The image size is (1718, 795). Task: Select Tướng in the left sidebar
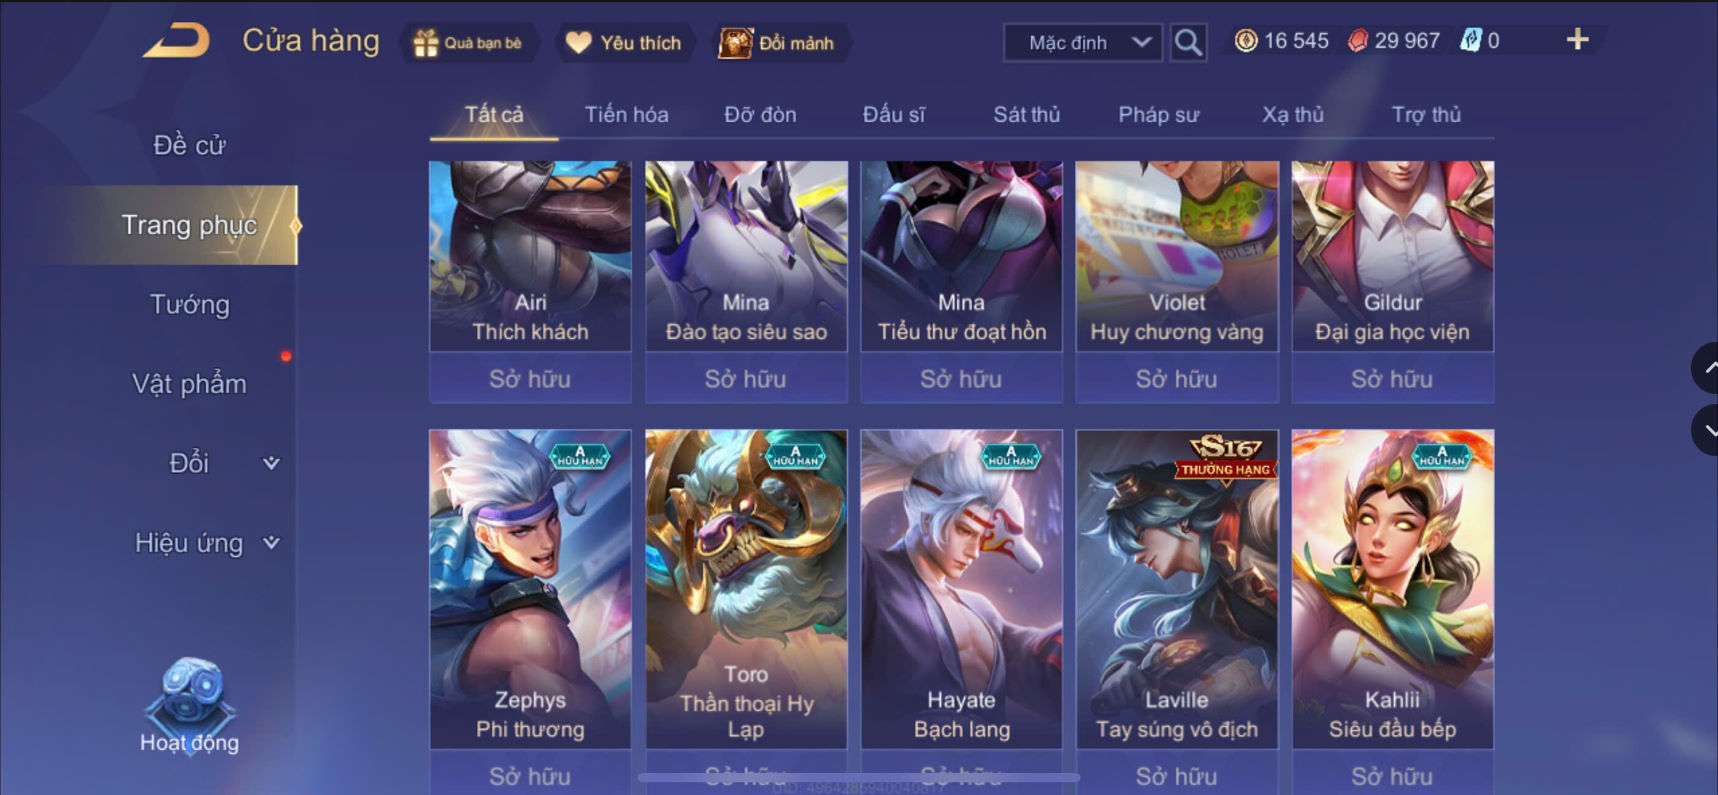click(x=189, y=305)
